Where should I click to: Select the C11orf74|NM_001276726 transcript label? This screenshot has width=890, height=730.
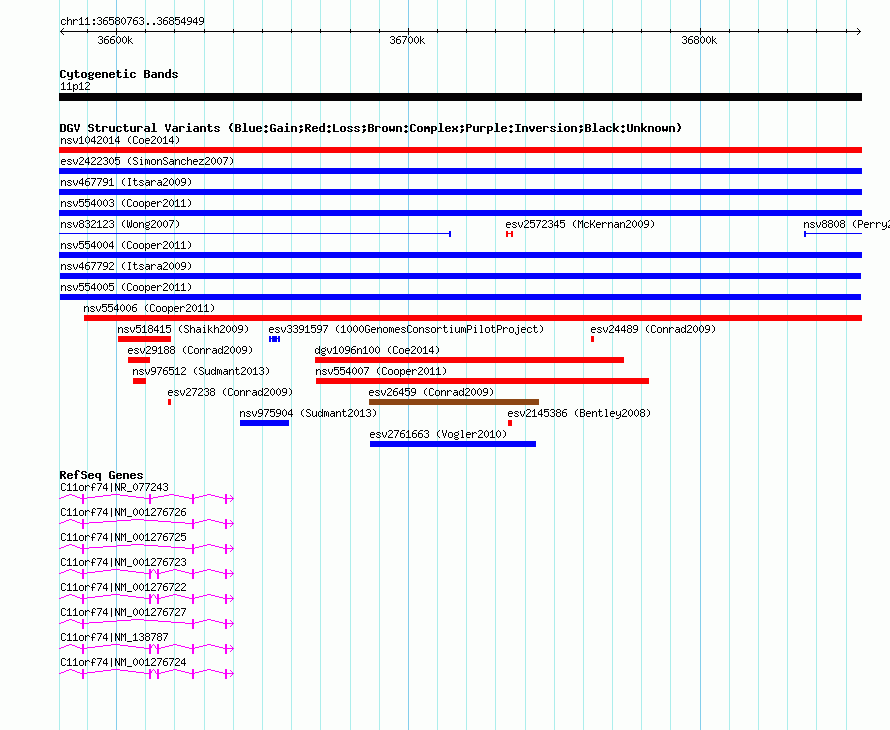(123, 513)
